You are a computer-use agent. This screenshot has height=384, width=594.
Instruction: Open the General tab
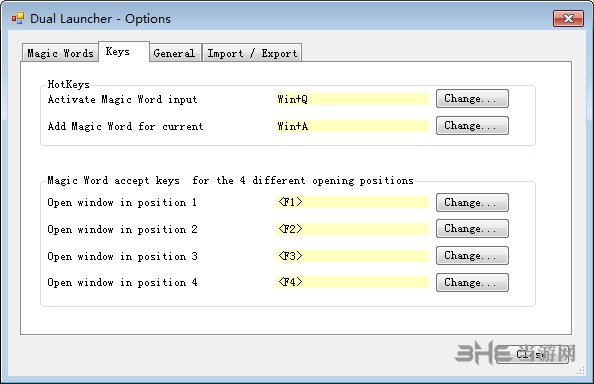pos(175,53)
